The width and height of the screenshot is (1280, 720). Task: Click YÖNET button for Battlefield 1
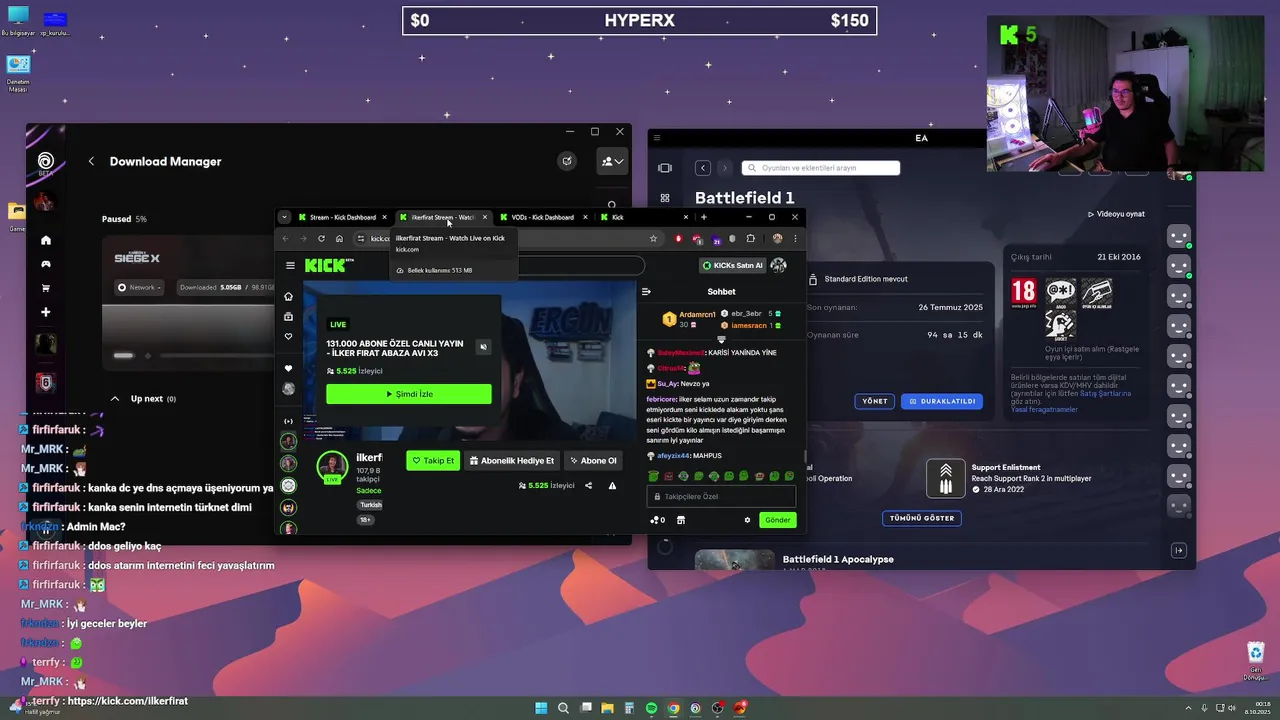875,401
